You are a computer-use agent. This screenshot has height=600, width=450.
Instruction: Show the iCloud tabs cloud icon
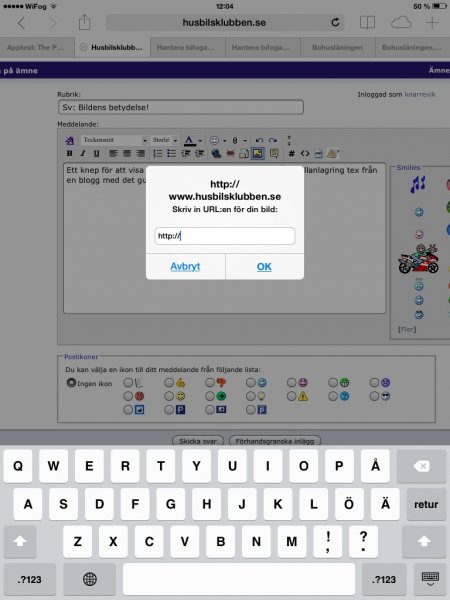[401, 23]
